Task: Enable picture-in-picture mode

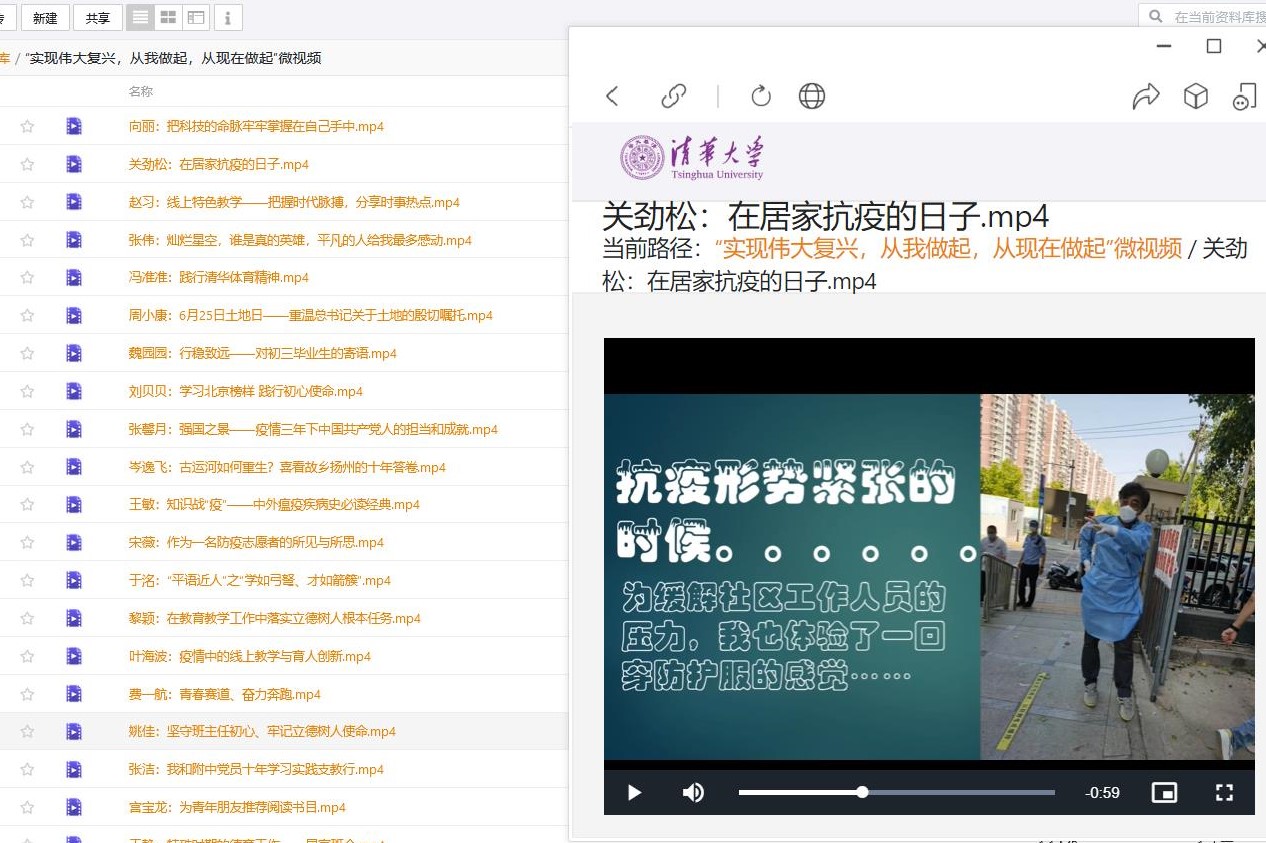Action: tap(1164, 793)
